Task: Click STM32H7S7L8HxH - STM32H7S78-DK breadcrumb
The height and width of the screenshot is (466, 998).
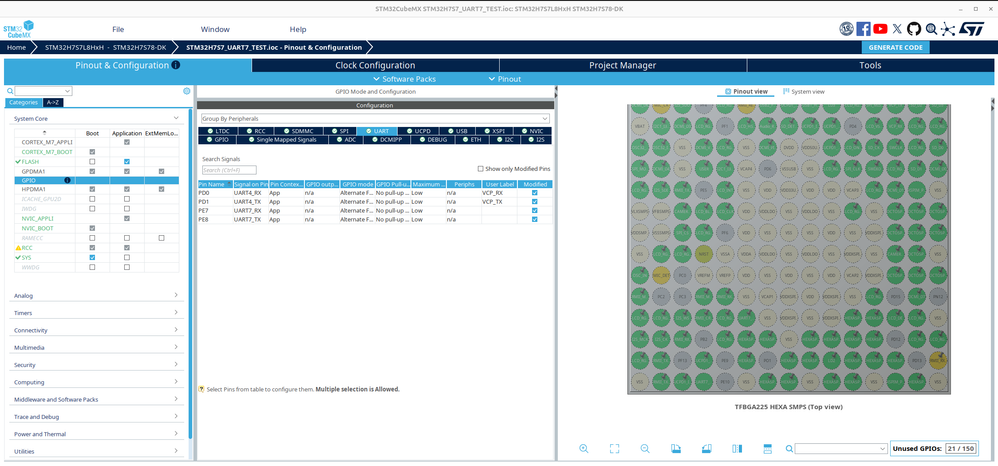Action: [105, 47]
